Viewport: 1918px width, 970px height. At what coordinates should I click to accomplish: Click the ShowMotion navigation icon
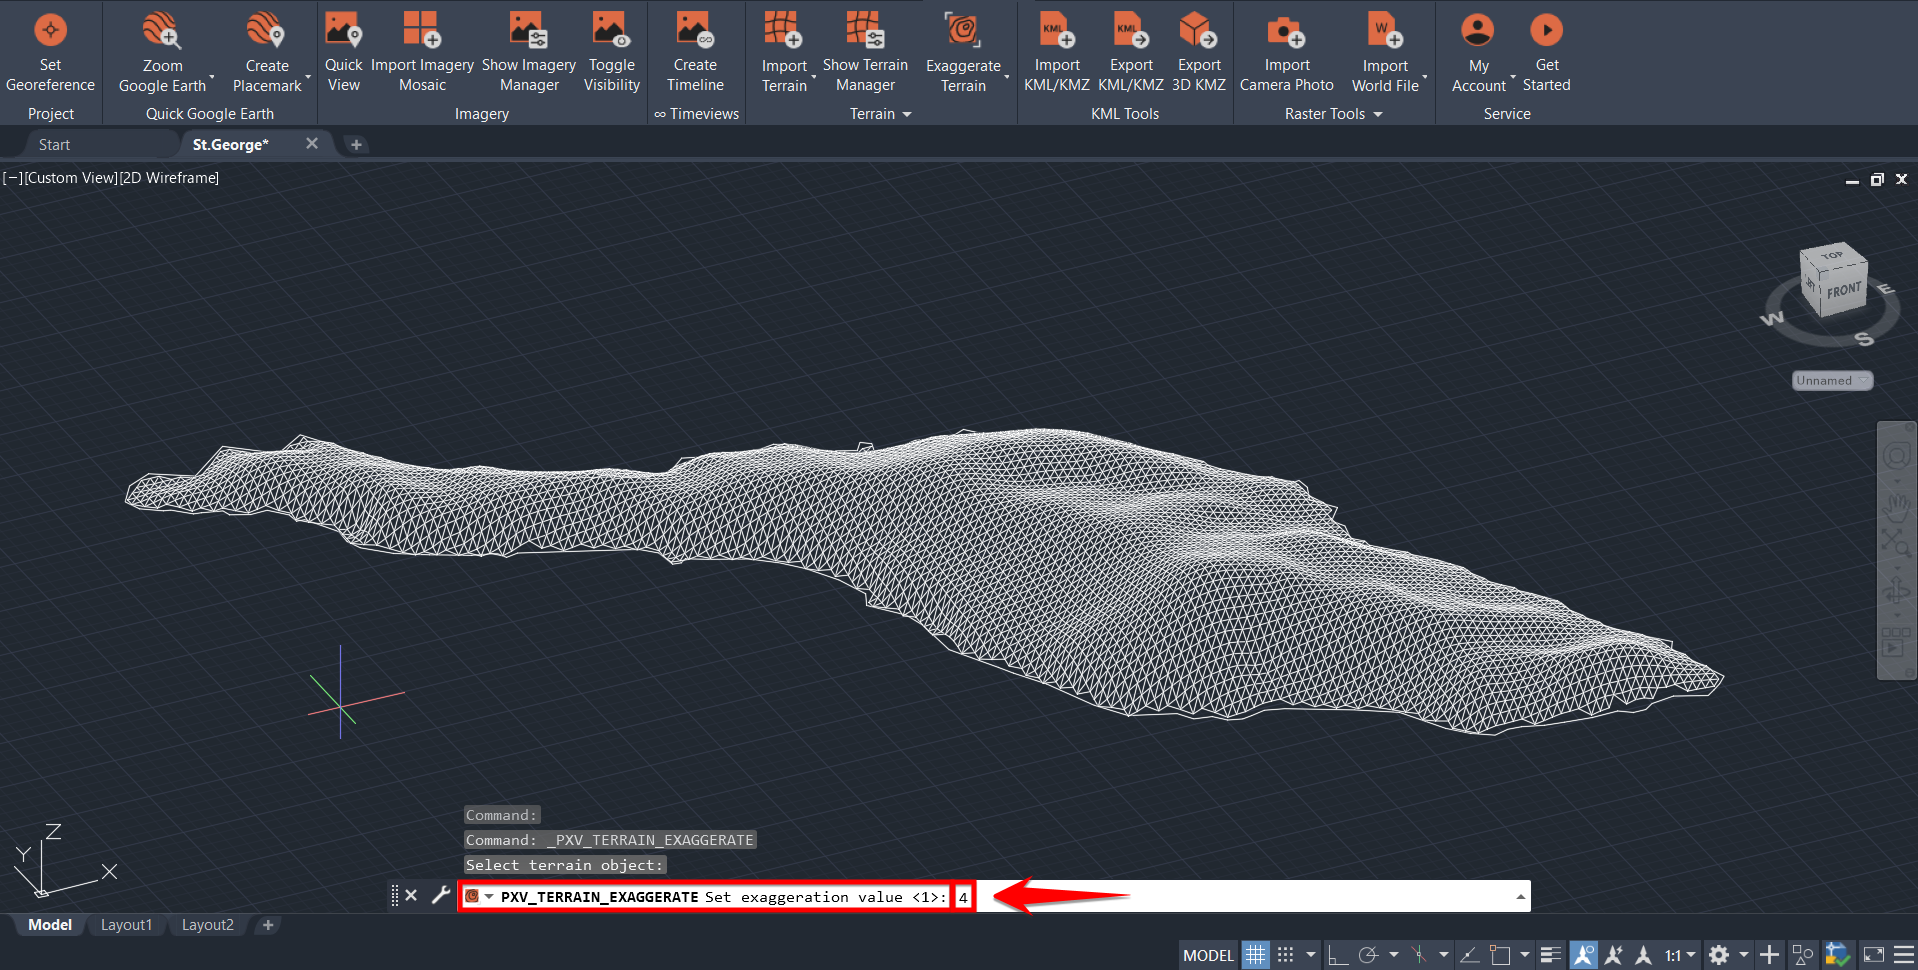[1896, 642]
